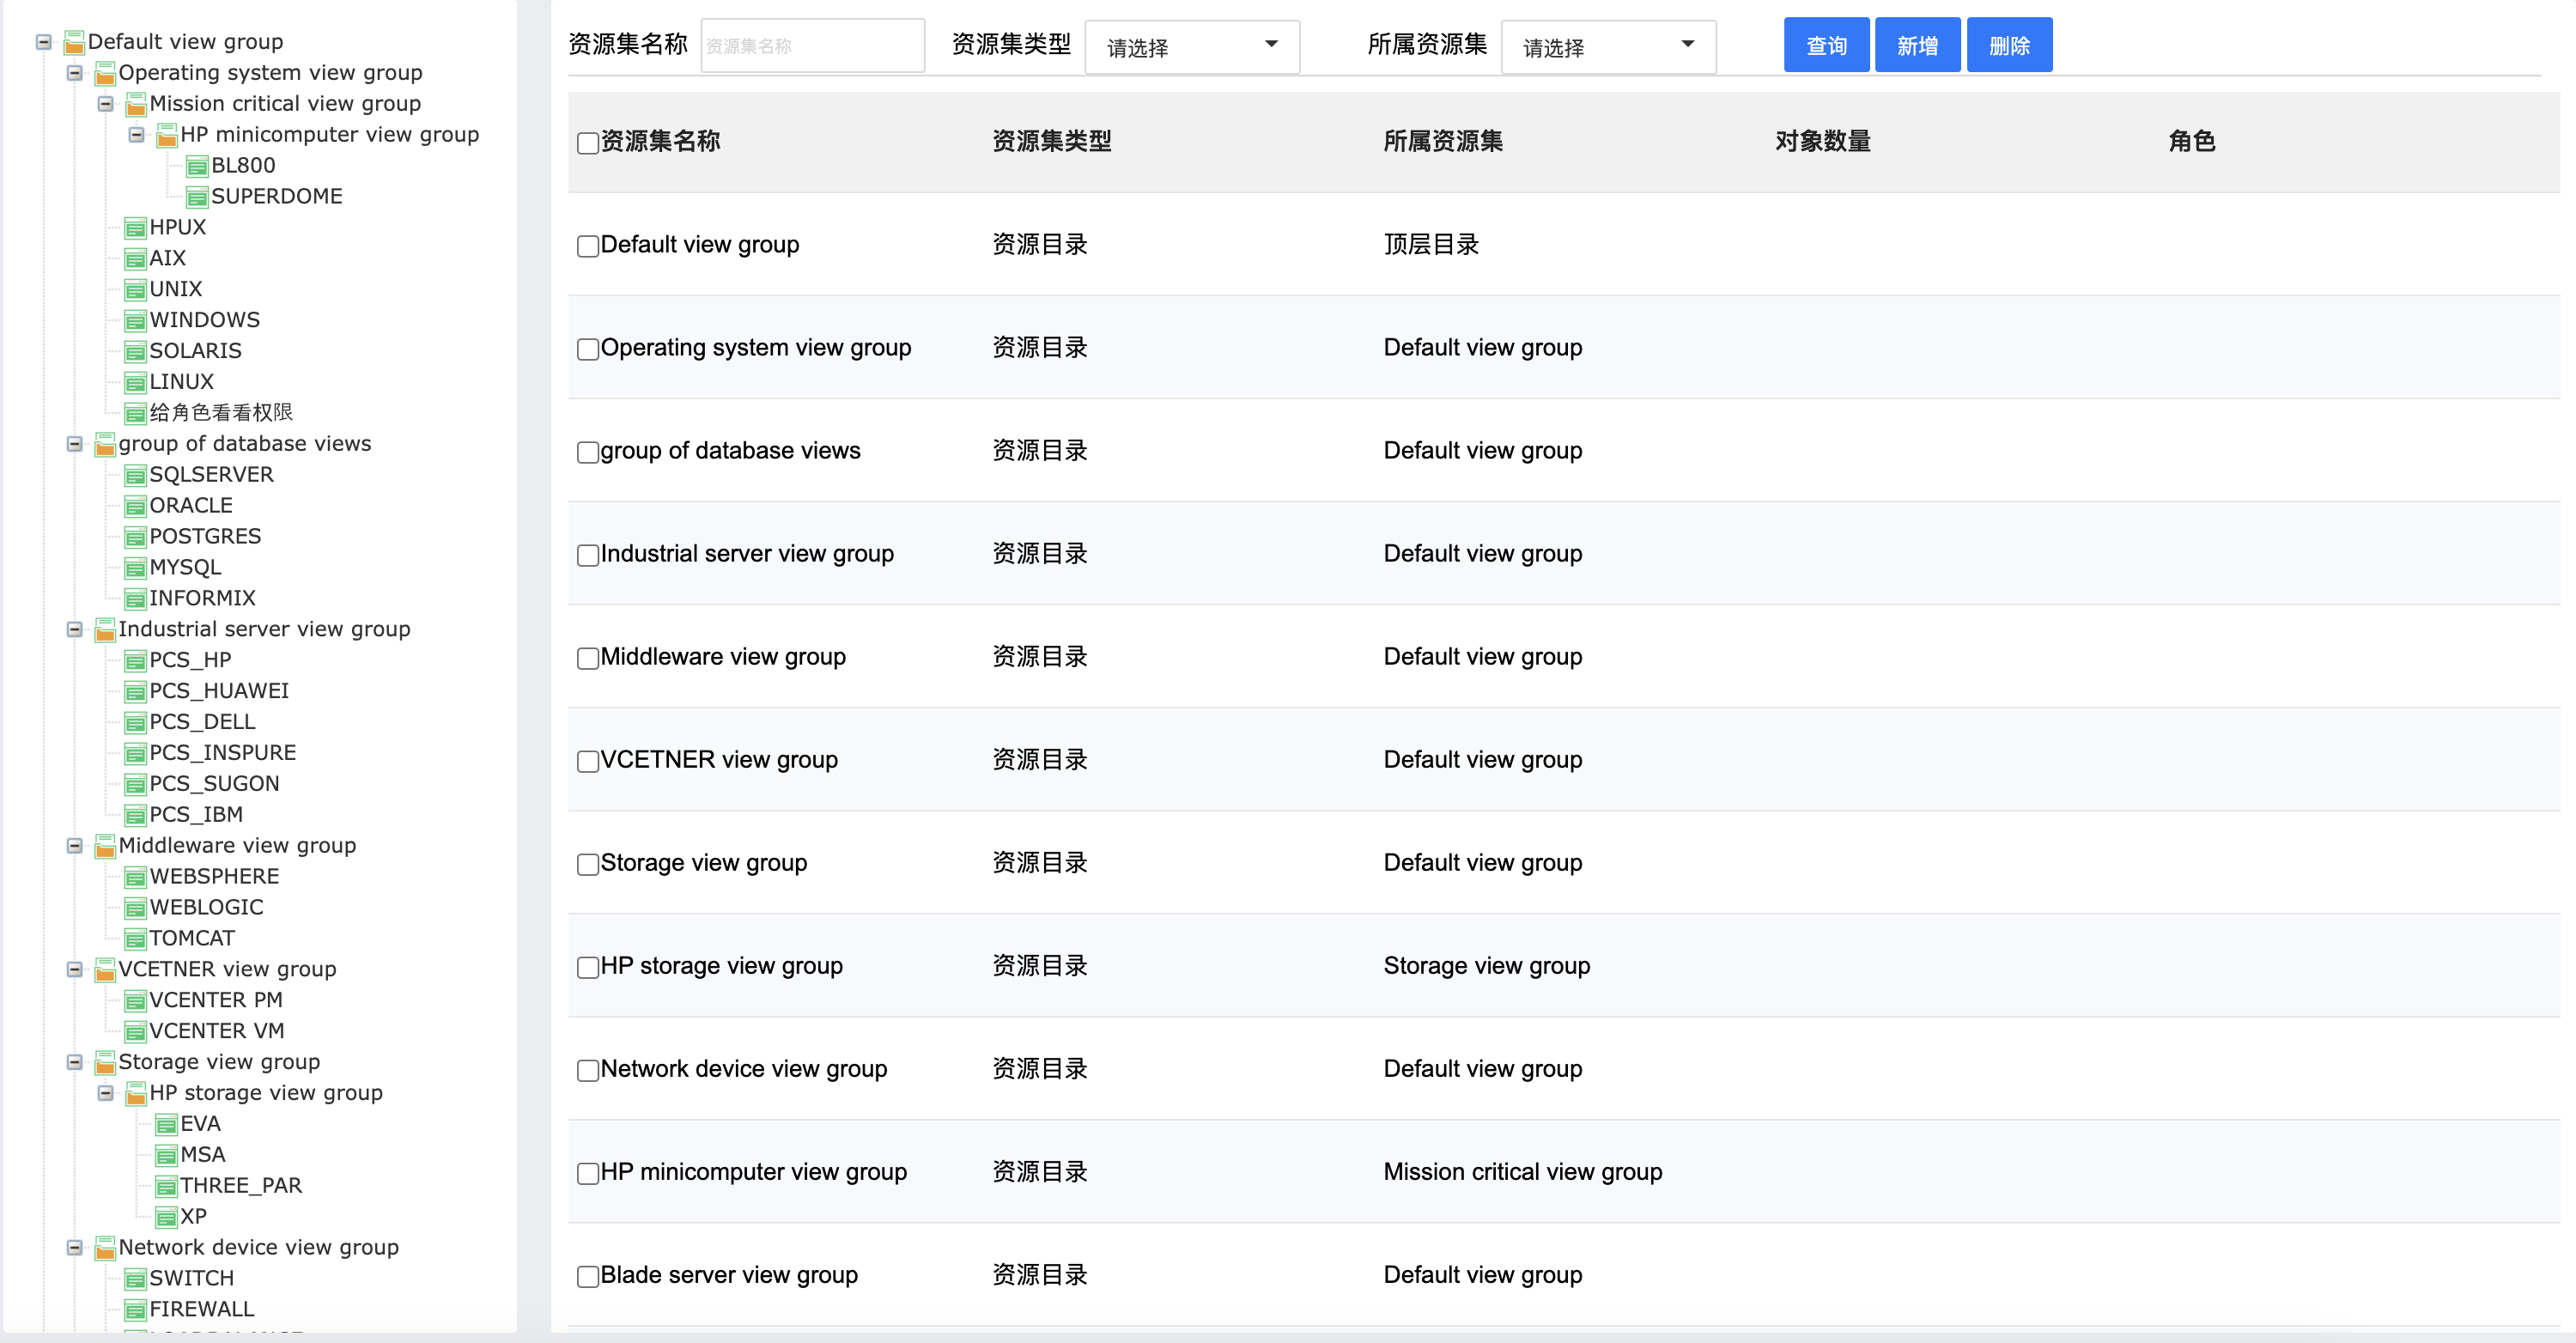Screen dimensions: 2576x1343
Task: Click the SUPERDOME leaf node icon
Action: tap(198, 198)
